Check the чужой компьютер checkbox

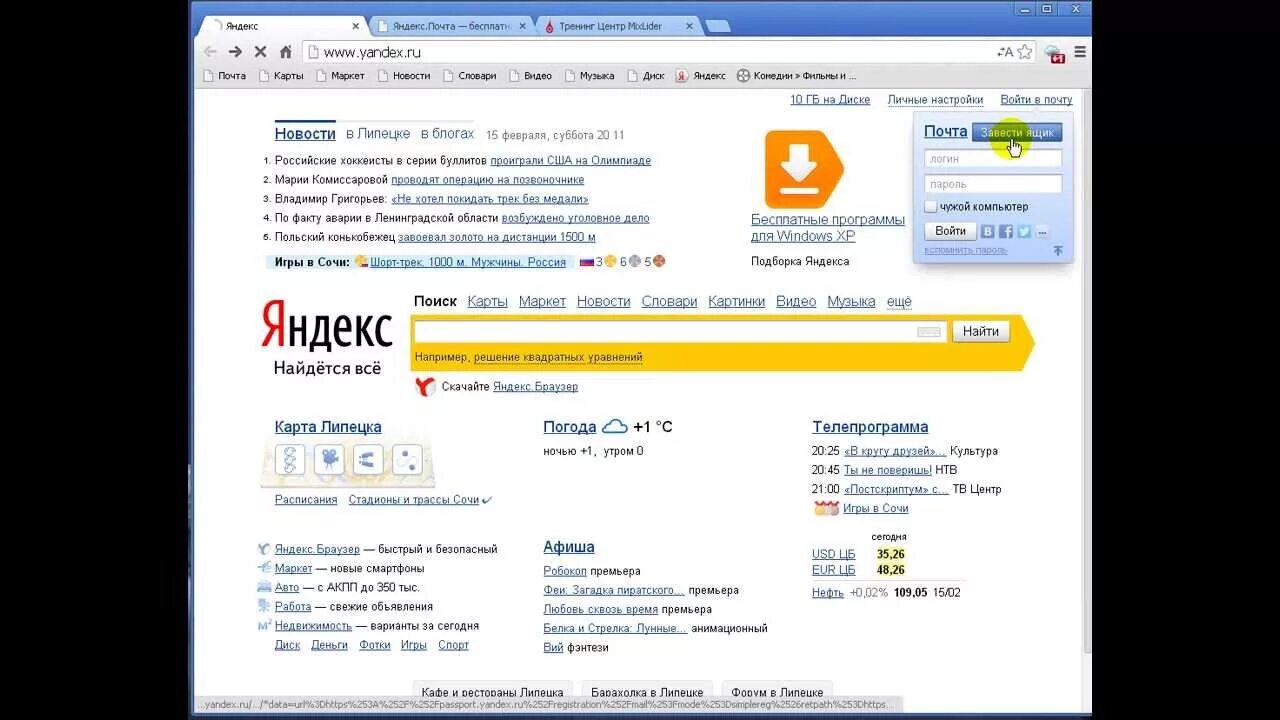931,207
